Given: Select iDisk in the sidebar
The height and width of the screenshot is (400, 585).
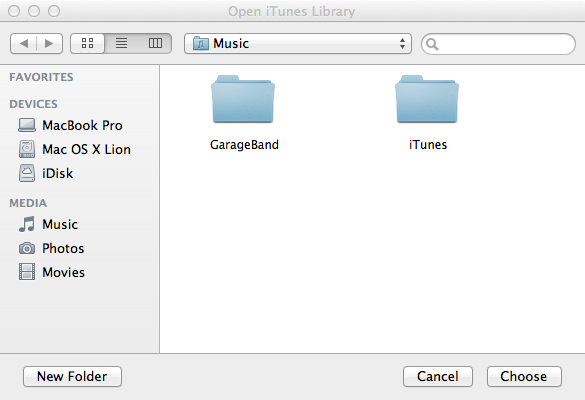Looking at the screenshot, I should pos(79,173).
